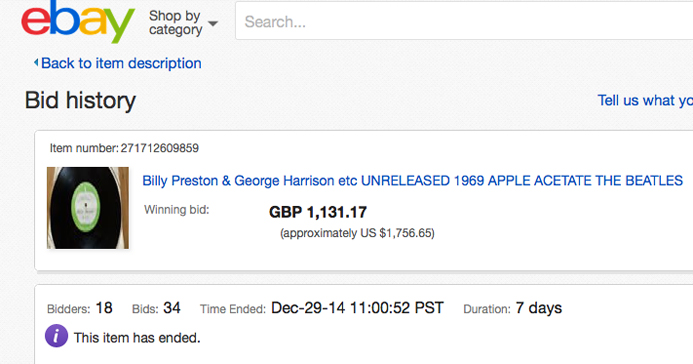The image size is (693, 364).
Task: Click the Winning bid label
Action: pyautogui.click(x=176, y=209)
